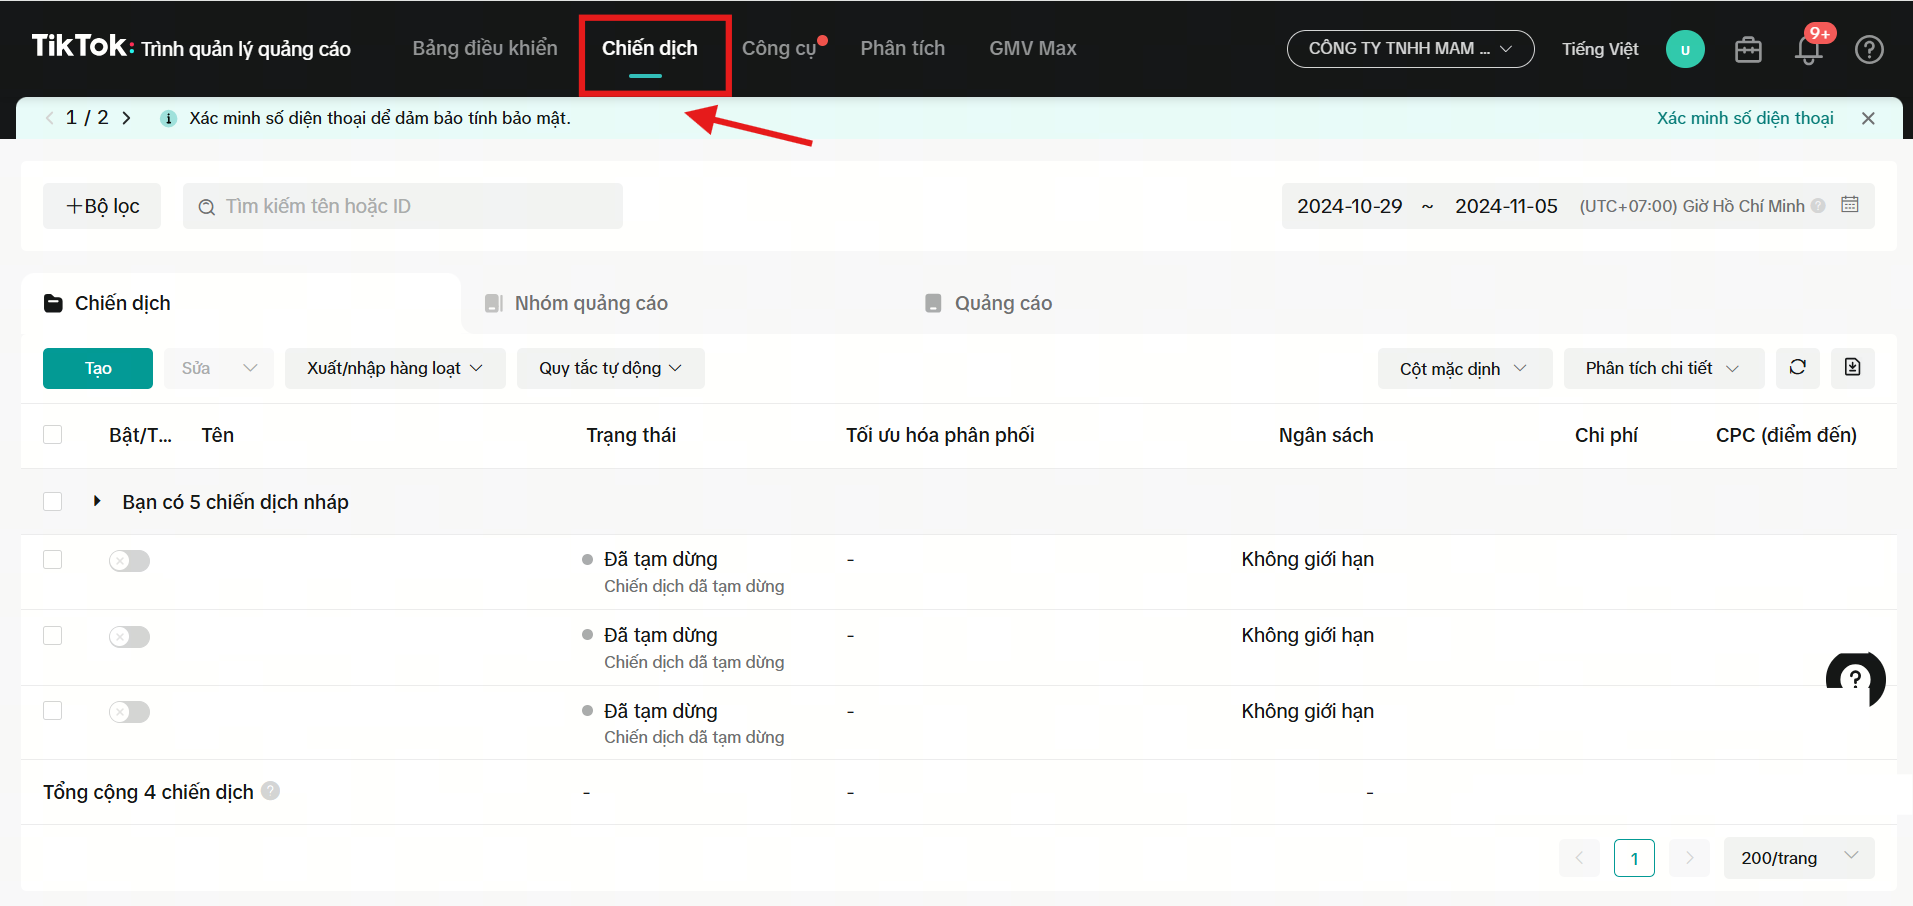Click the end date 2024-11-05
1913x906 pixels.
click(1506, 206)
